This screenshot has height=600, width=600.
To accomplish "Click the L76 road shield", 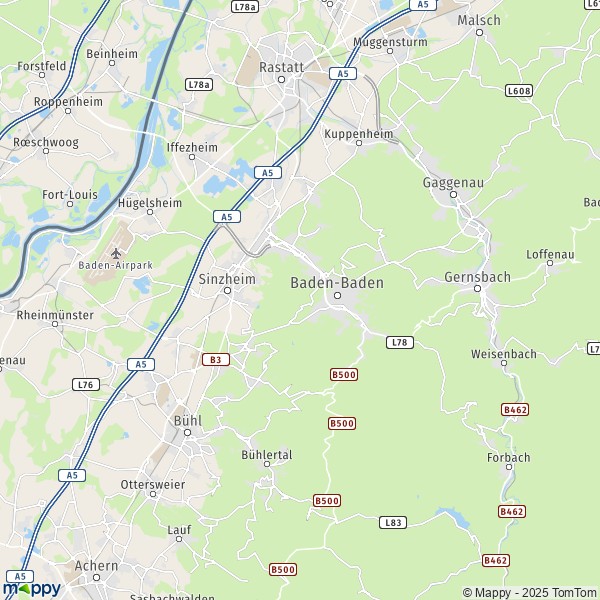I will pyautogui.click(x=86, y=385).
